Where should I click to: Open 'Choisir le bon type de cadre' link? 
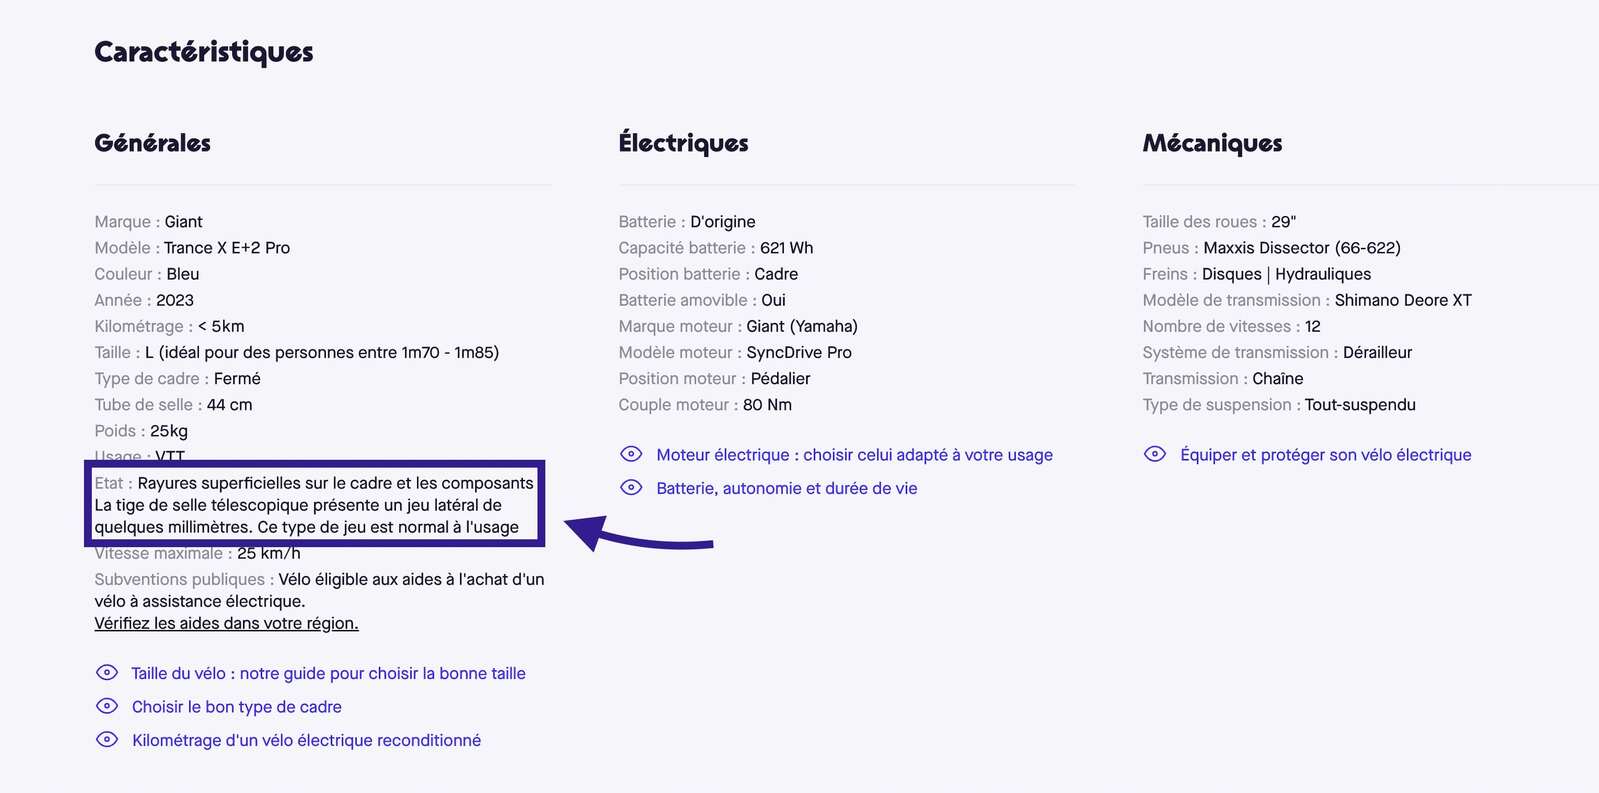point(237,707)
